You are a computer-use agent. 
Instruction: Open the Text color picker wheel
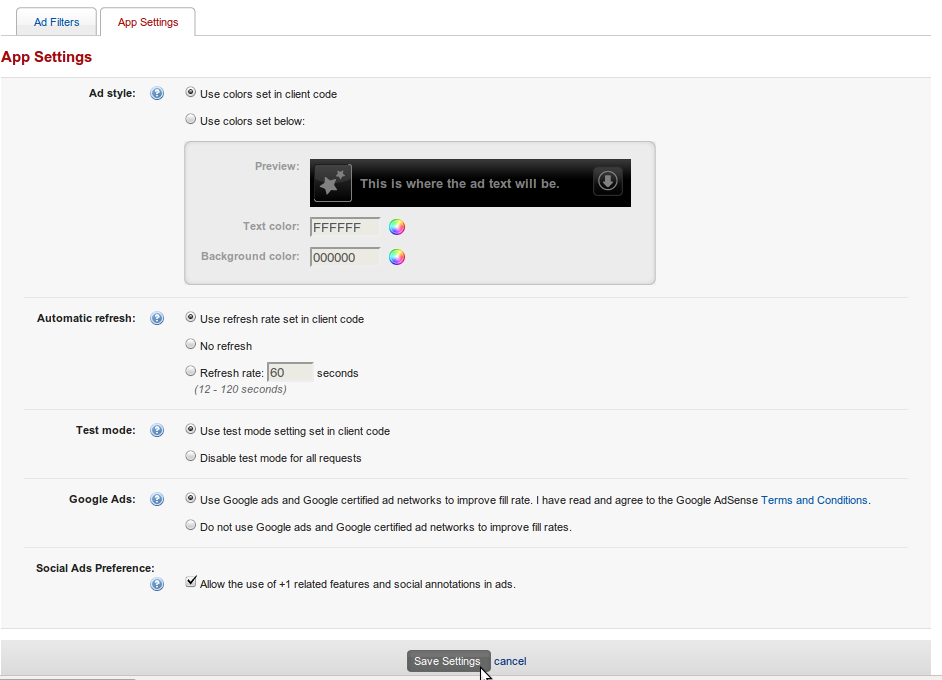(397, 227)
